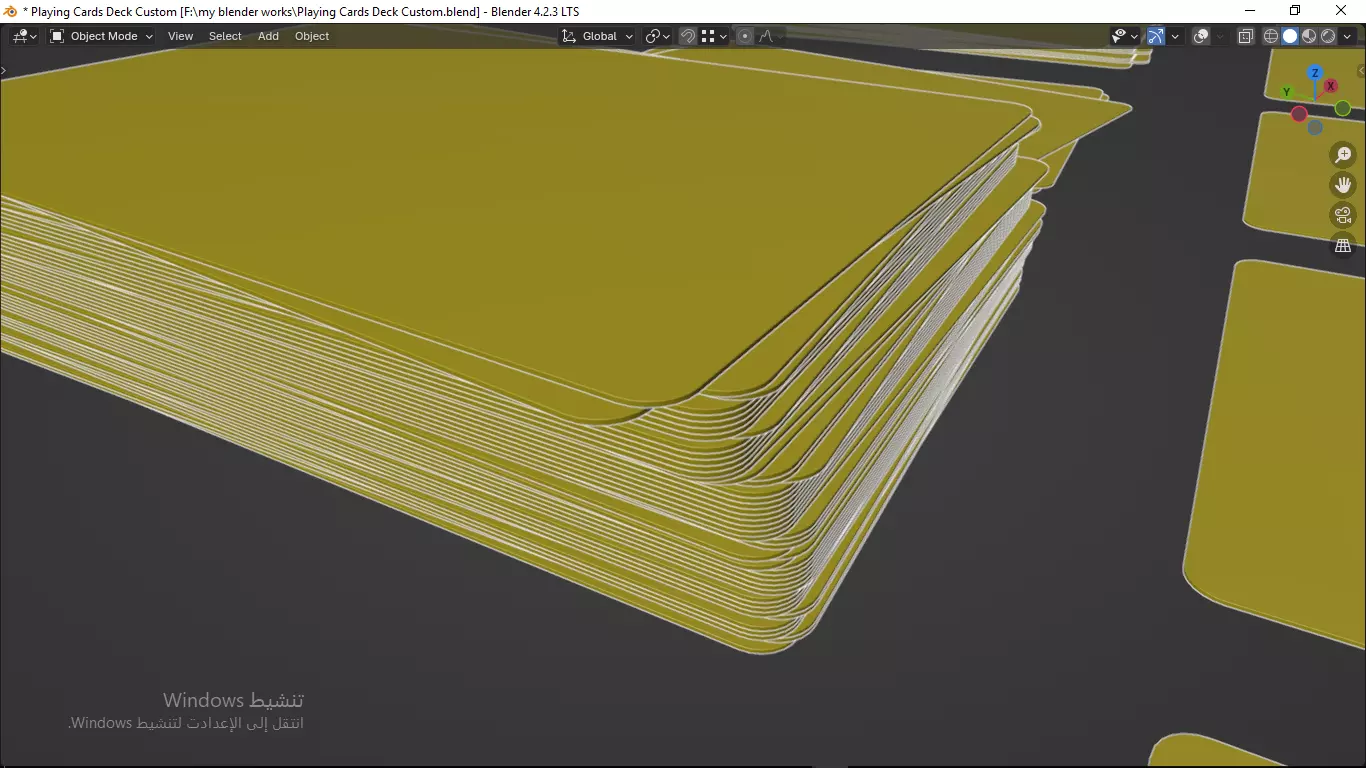Screen dimensions: 1366x768
Task: Click negative Z axis blue circle on gizmo
Action: 1315,128
